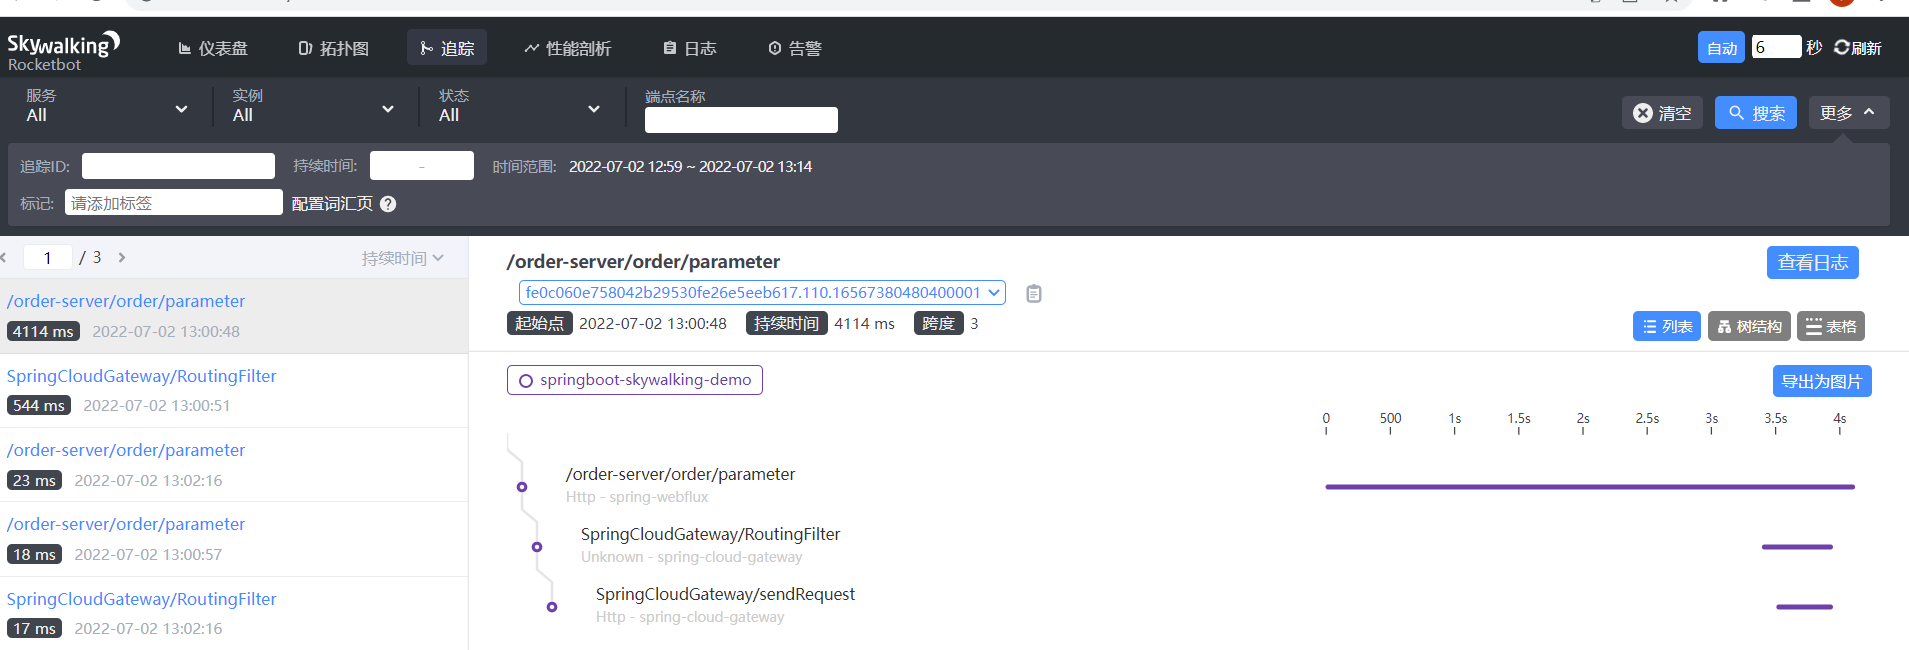Image resolution: width=1909 pixels, height=650 pixels.
Task: Click the /order-server/order/parameter span label
Action: tap(680, 474)
